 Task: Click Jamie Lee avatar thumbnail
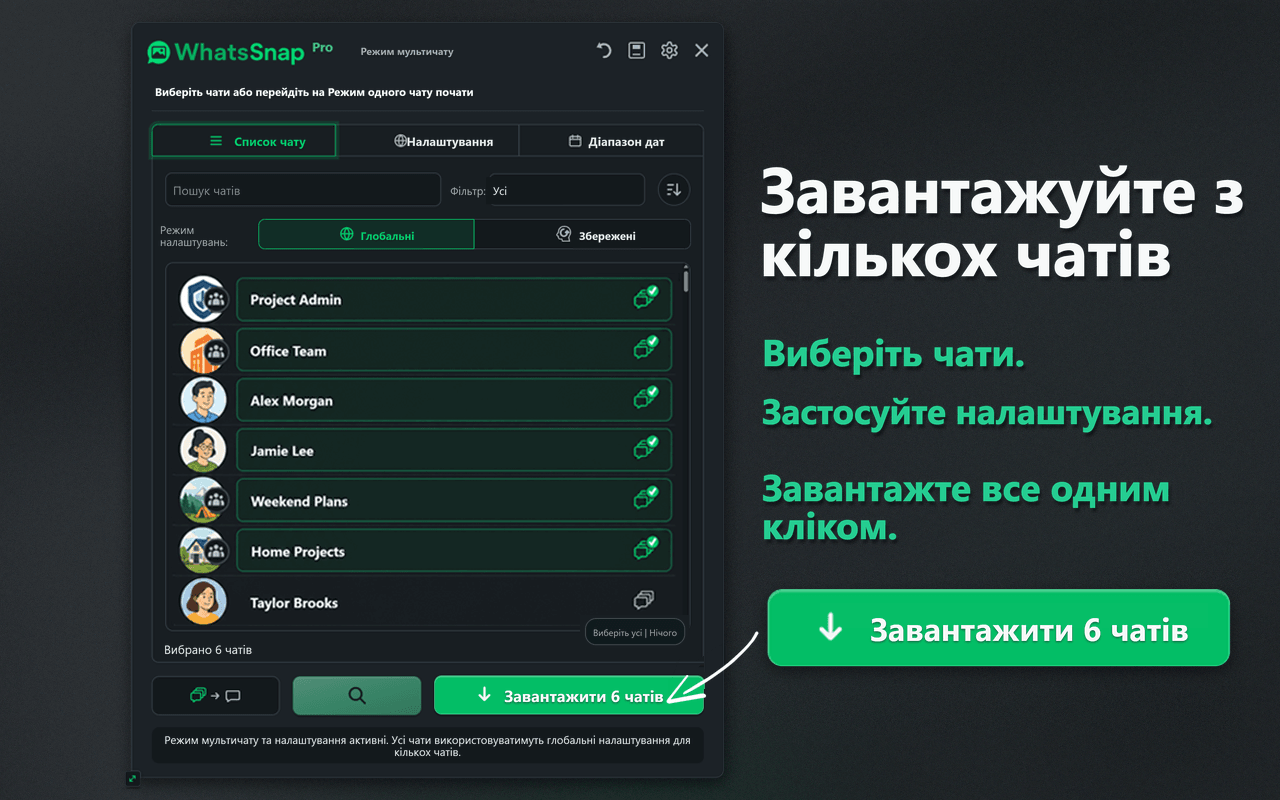coord(203,450)
